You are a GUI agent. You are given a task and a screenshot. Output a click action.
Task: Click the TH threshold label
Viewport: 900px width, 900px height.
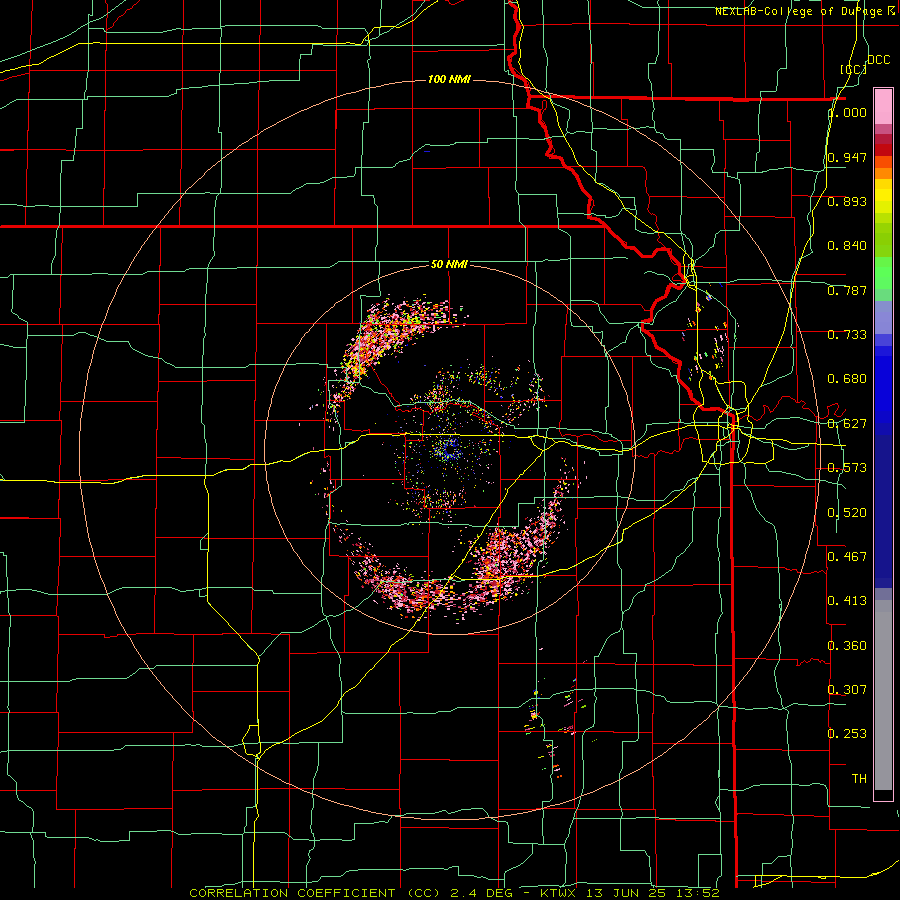click(x=859, y=779)
